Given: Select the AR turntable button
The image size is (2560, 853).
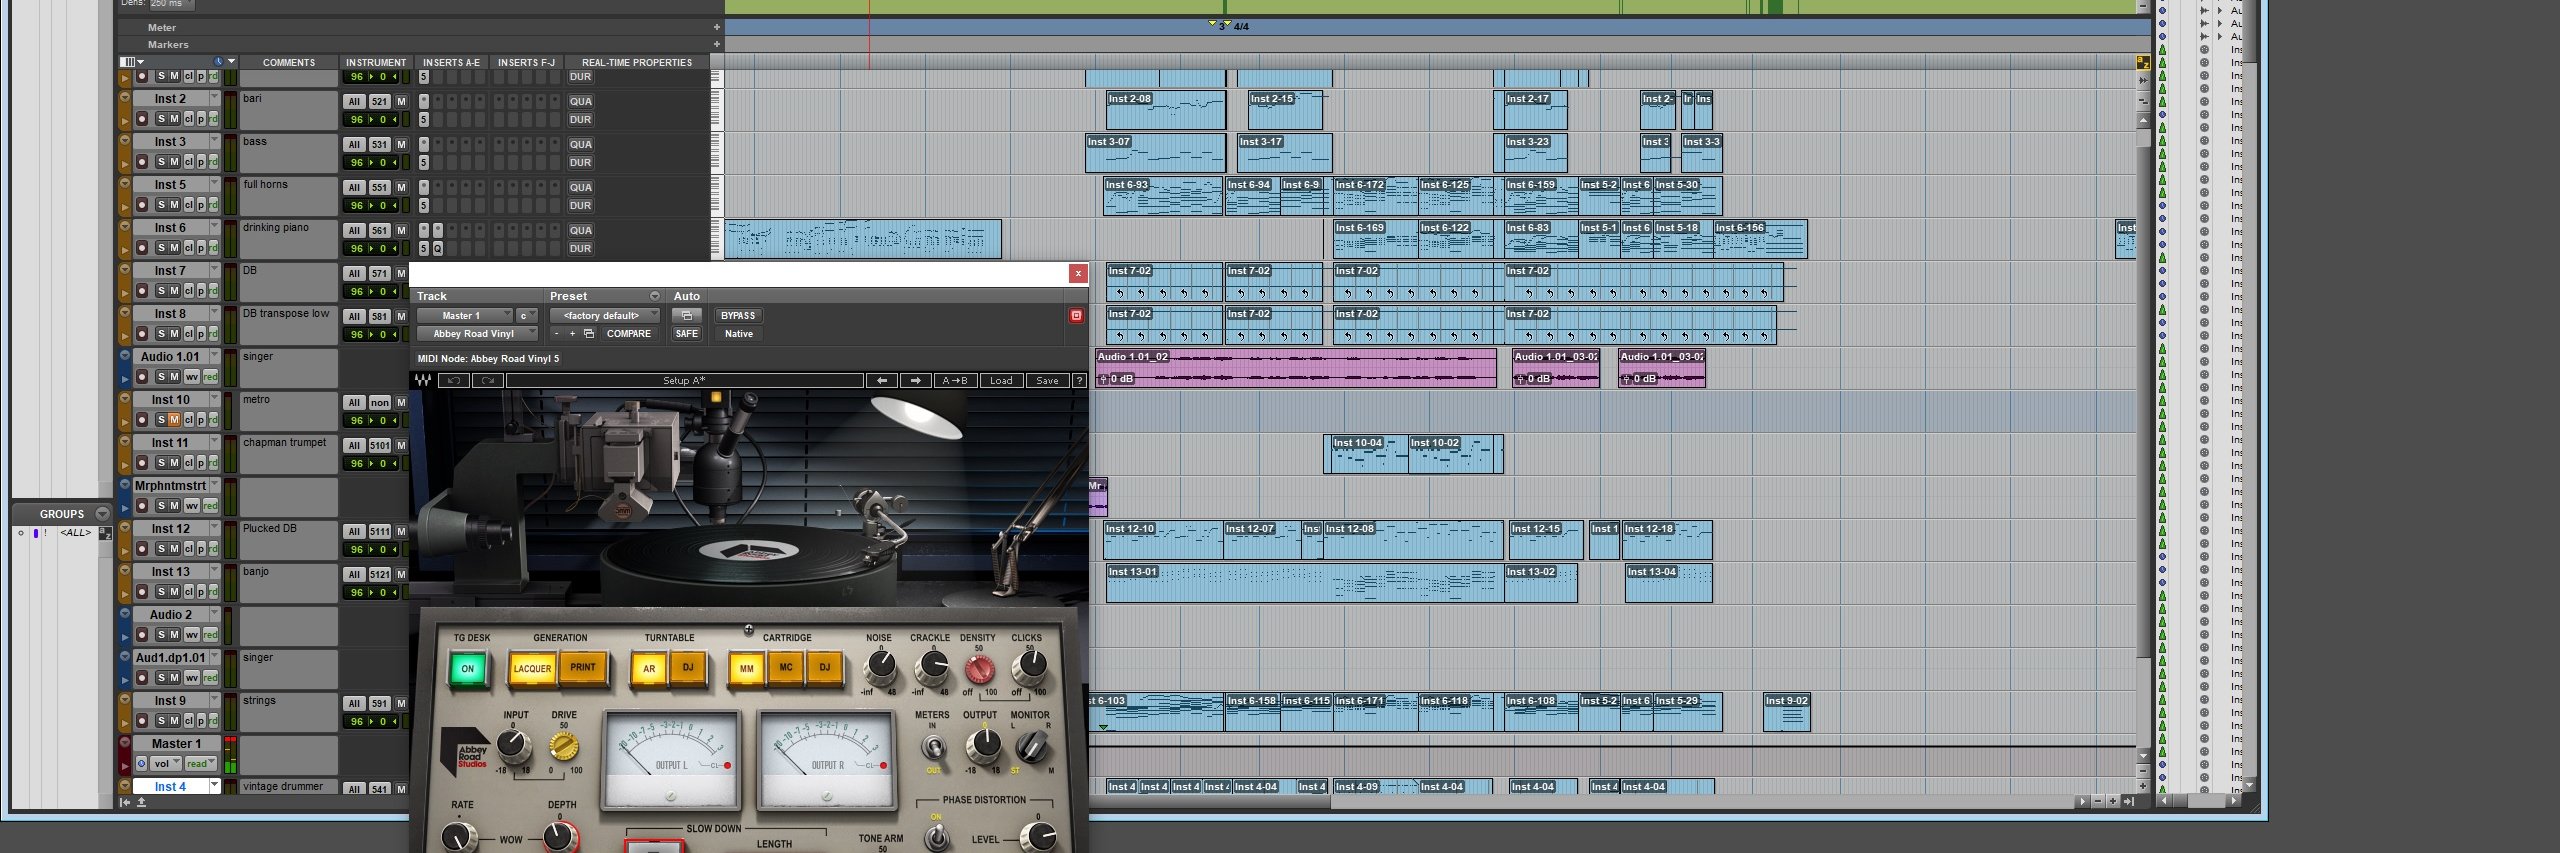Looking at the screenshot, I should point(649,669).
